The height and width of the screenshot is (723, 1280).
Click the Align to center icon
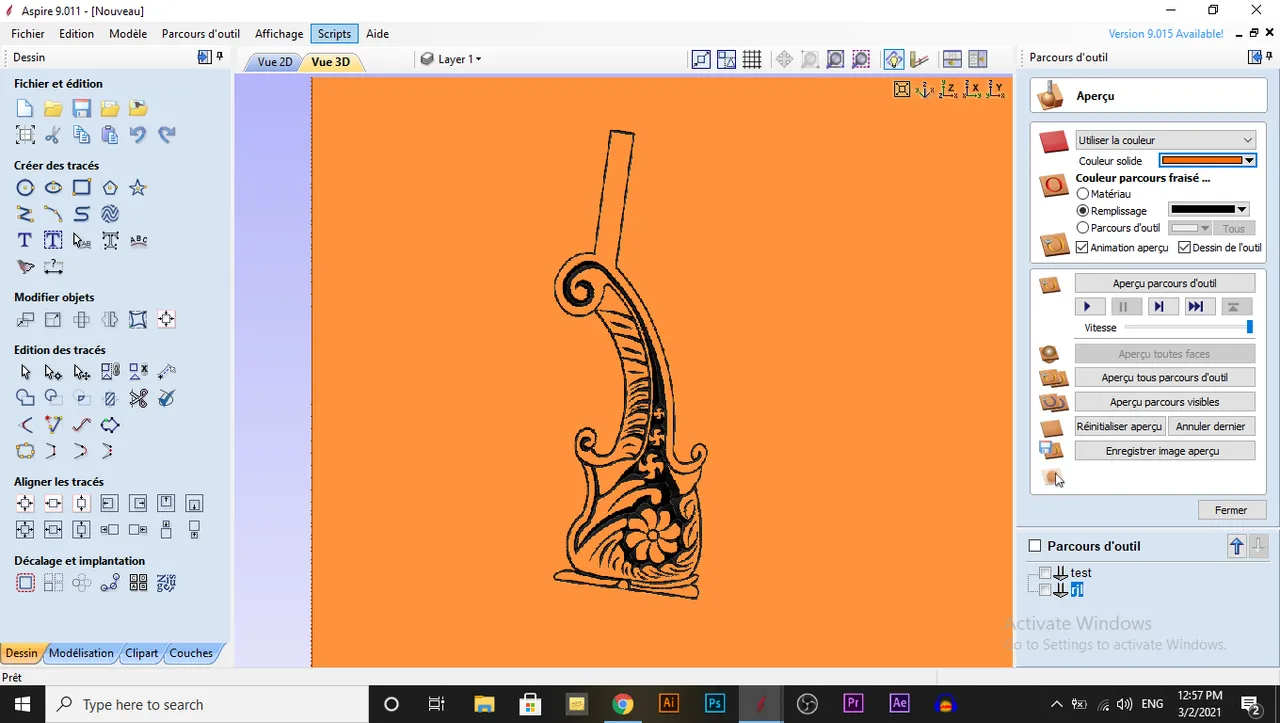(x=25, y=503)
